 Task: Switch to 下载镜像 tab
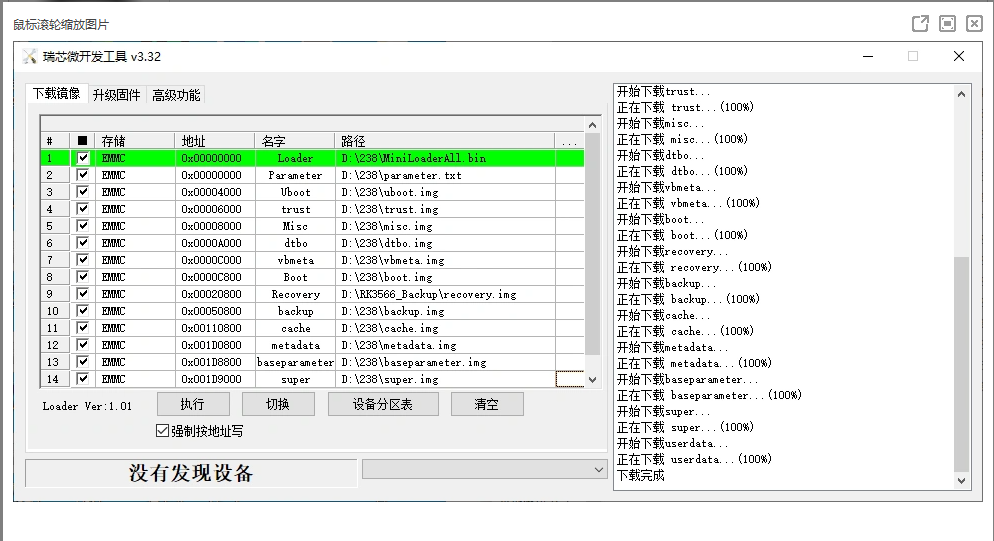tap(56, 94)
